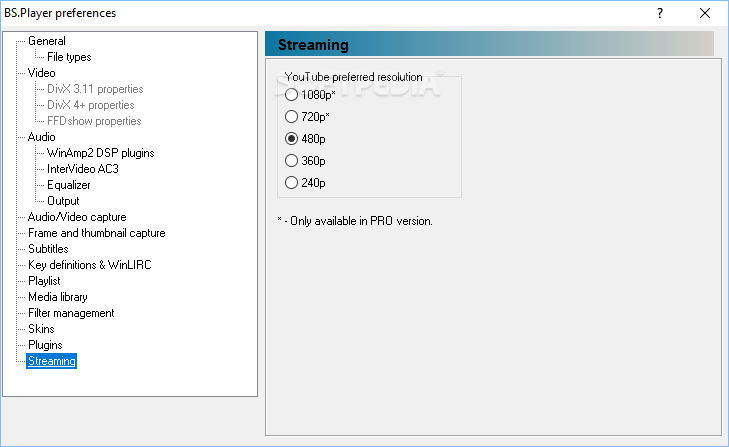Choose the 240p resolution option
The height and width of the screenshot is (447, 729).
click(292, 183)
